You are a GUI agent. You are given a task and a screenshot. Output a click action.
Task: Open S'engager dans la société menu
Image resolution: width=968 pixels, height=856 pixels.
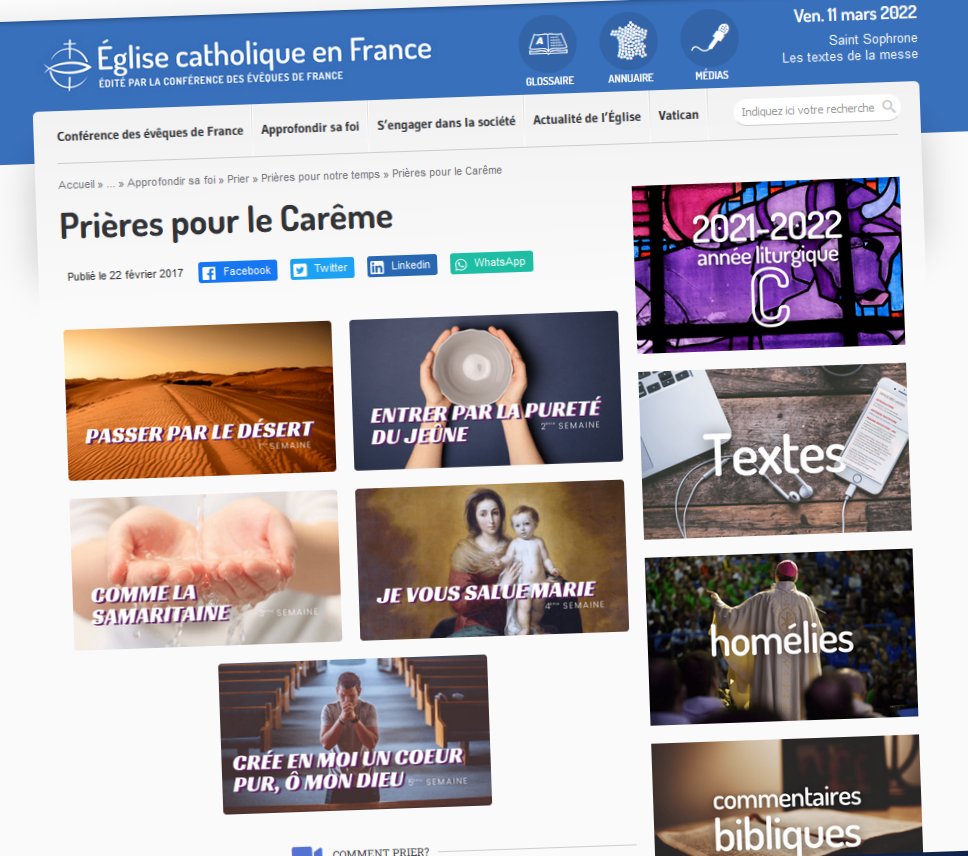[446, 123]
